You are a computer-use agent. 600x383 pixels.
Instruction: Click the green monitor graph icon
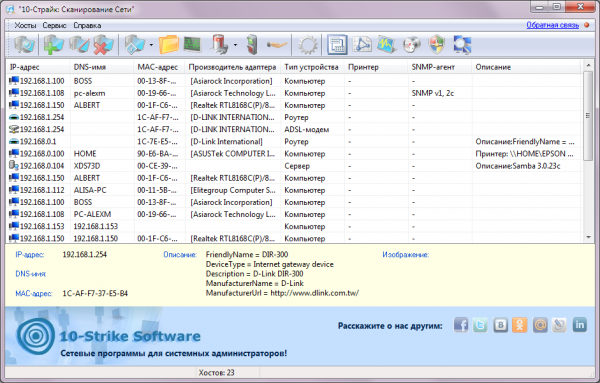192,45
